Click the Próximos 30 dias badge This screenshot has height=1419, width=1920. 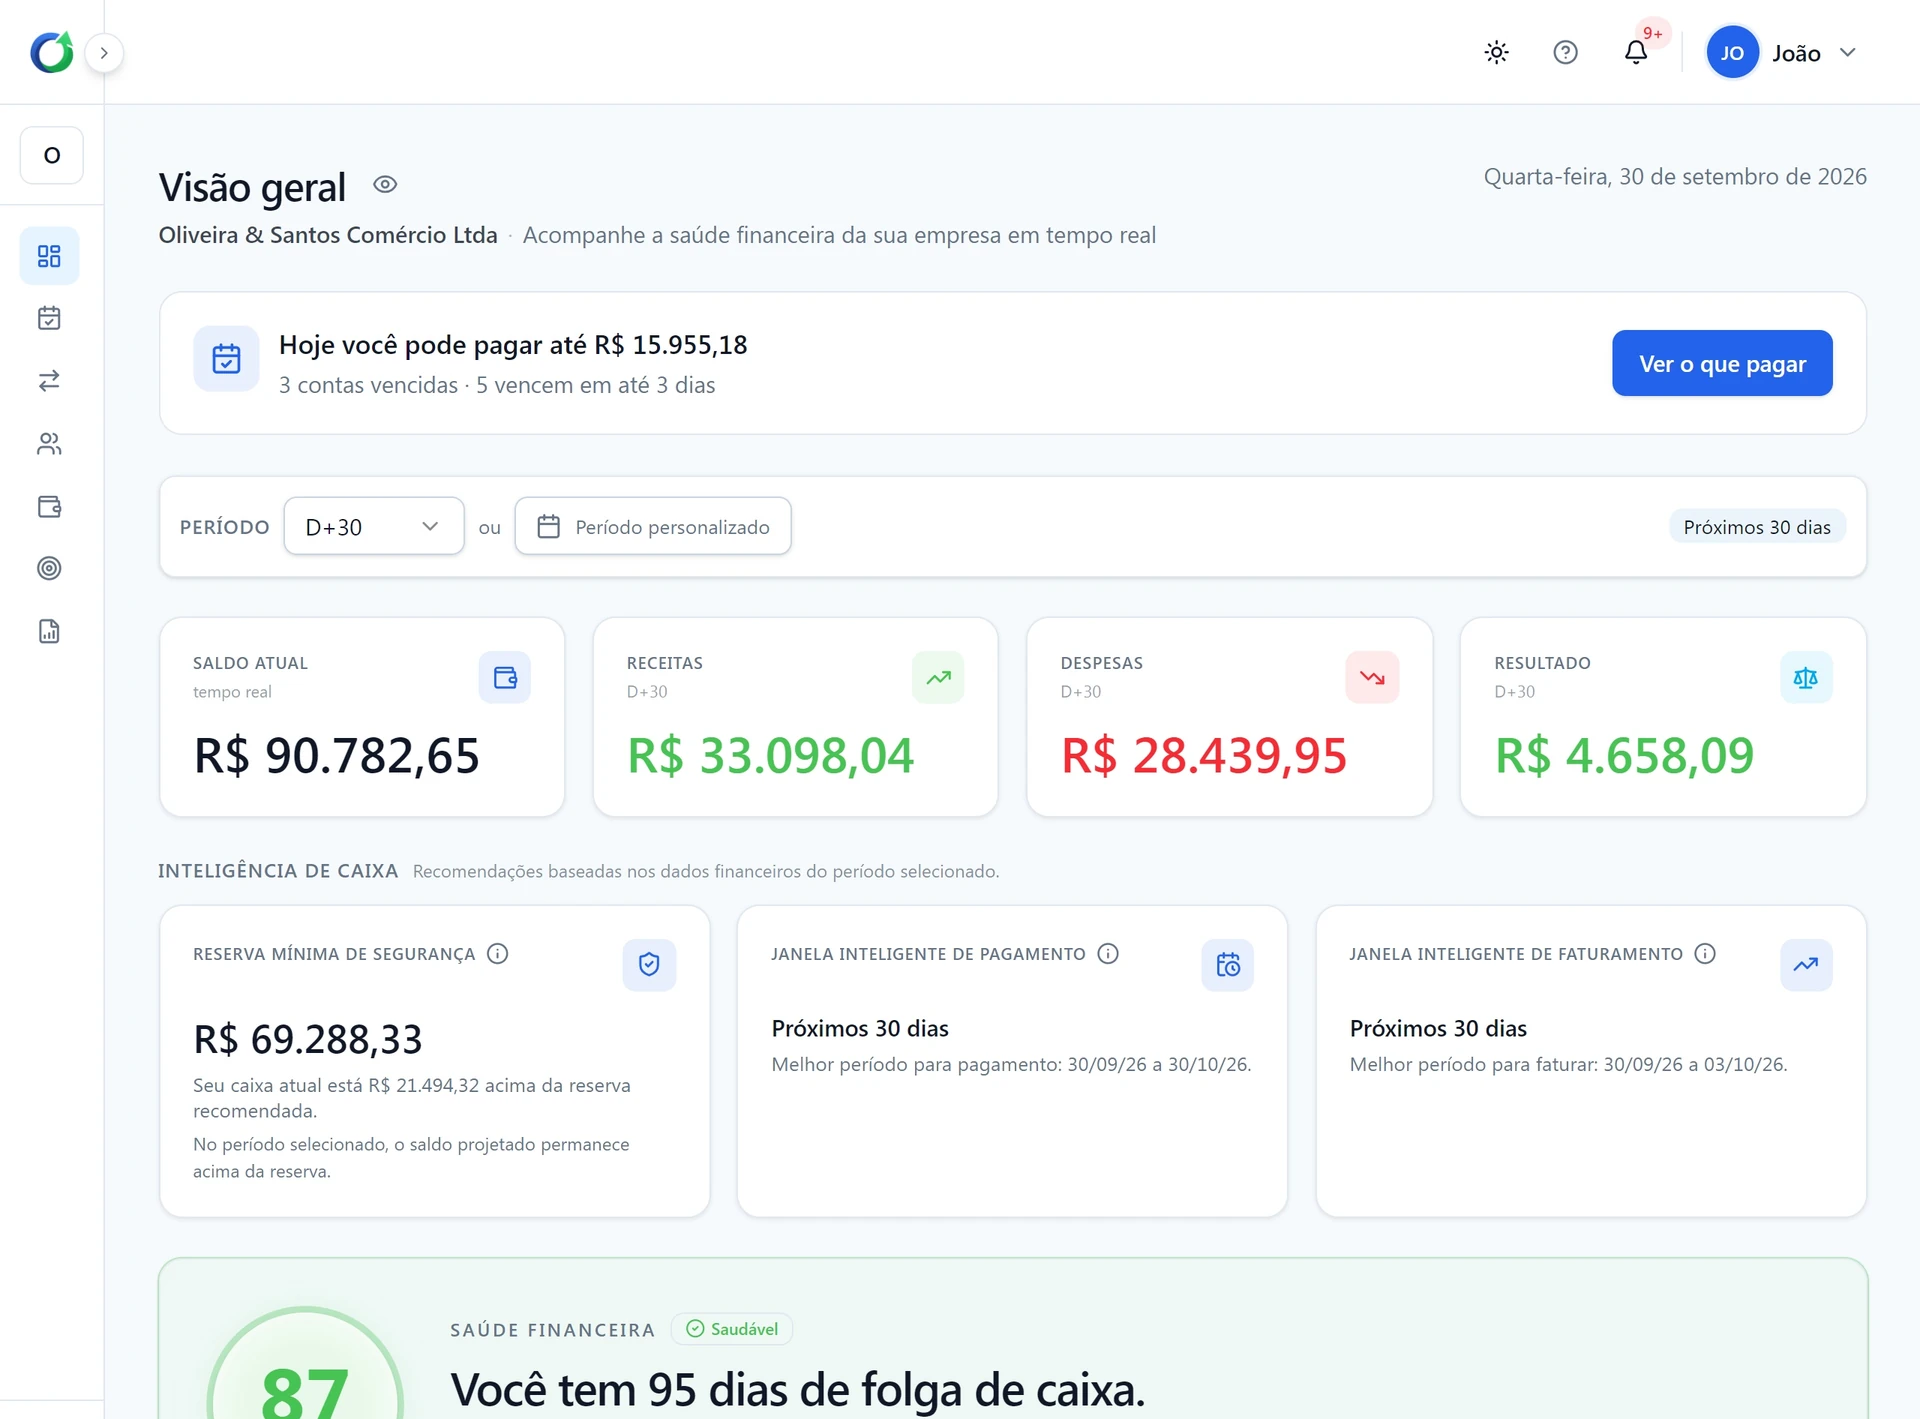[1757, 527]
